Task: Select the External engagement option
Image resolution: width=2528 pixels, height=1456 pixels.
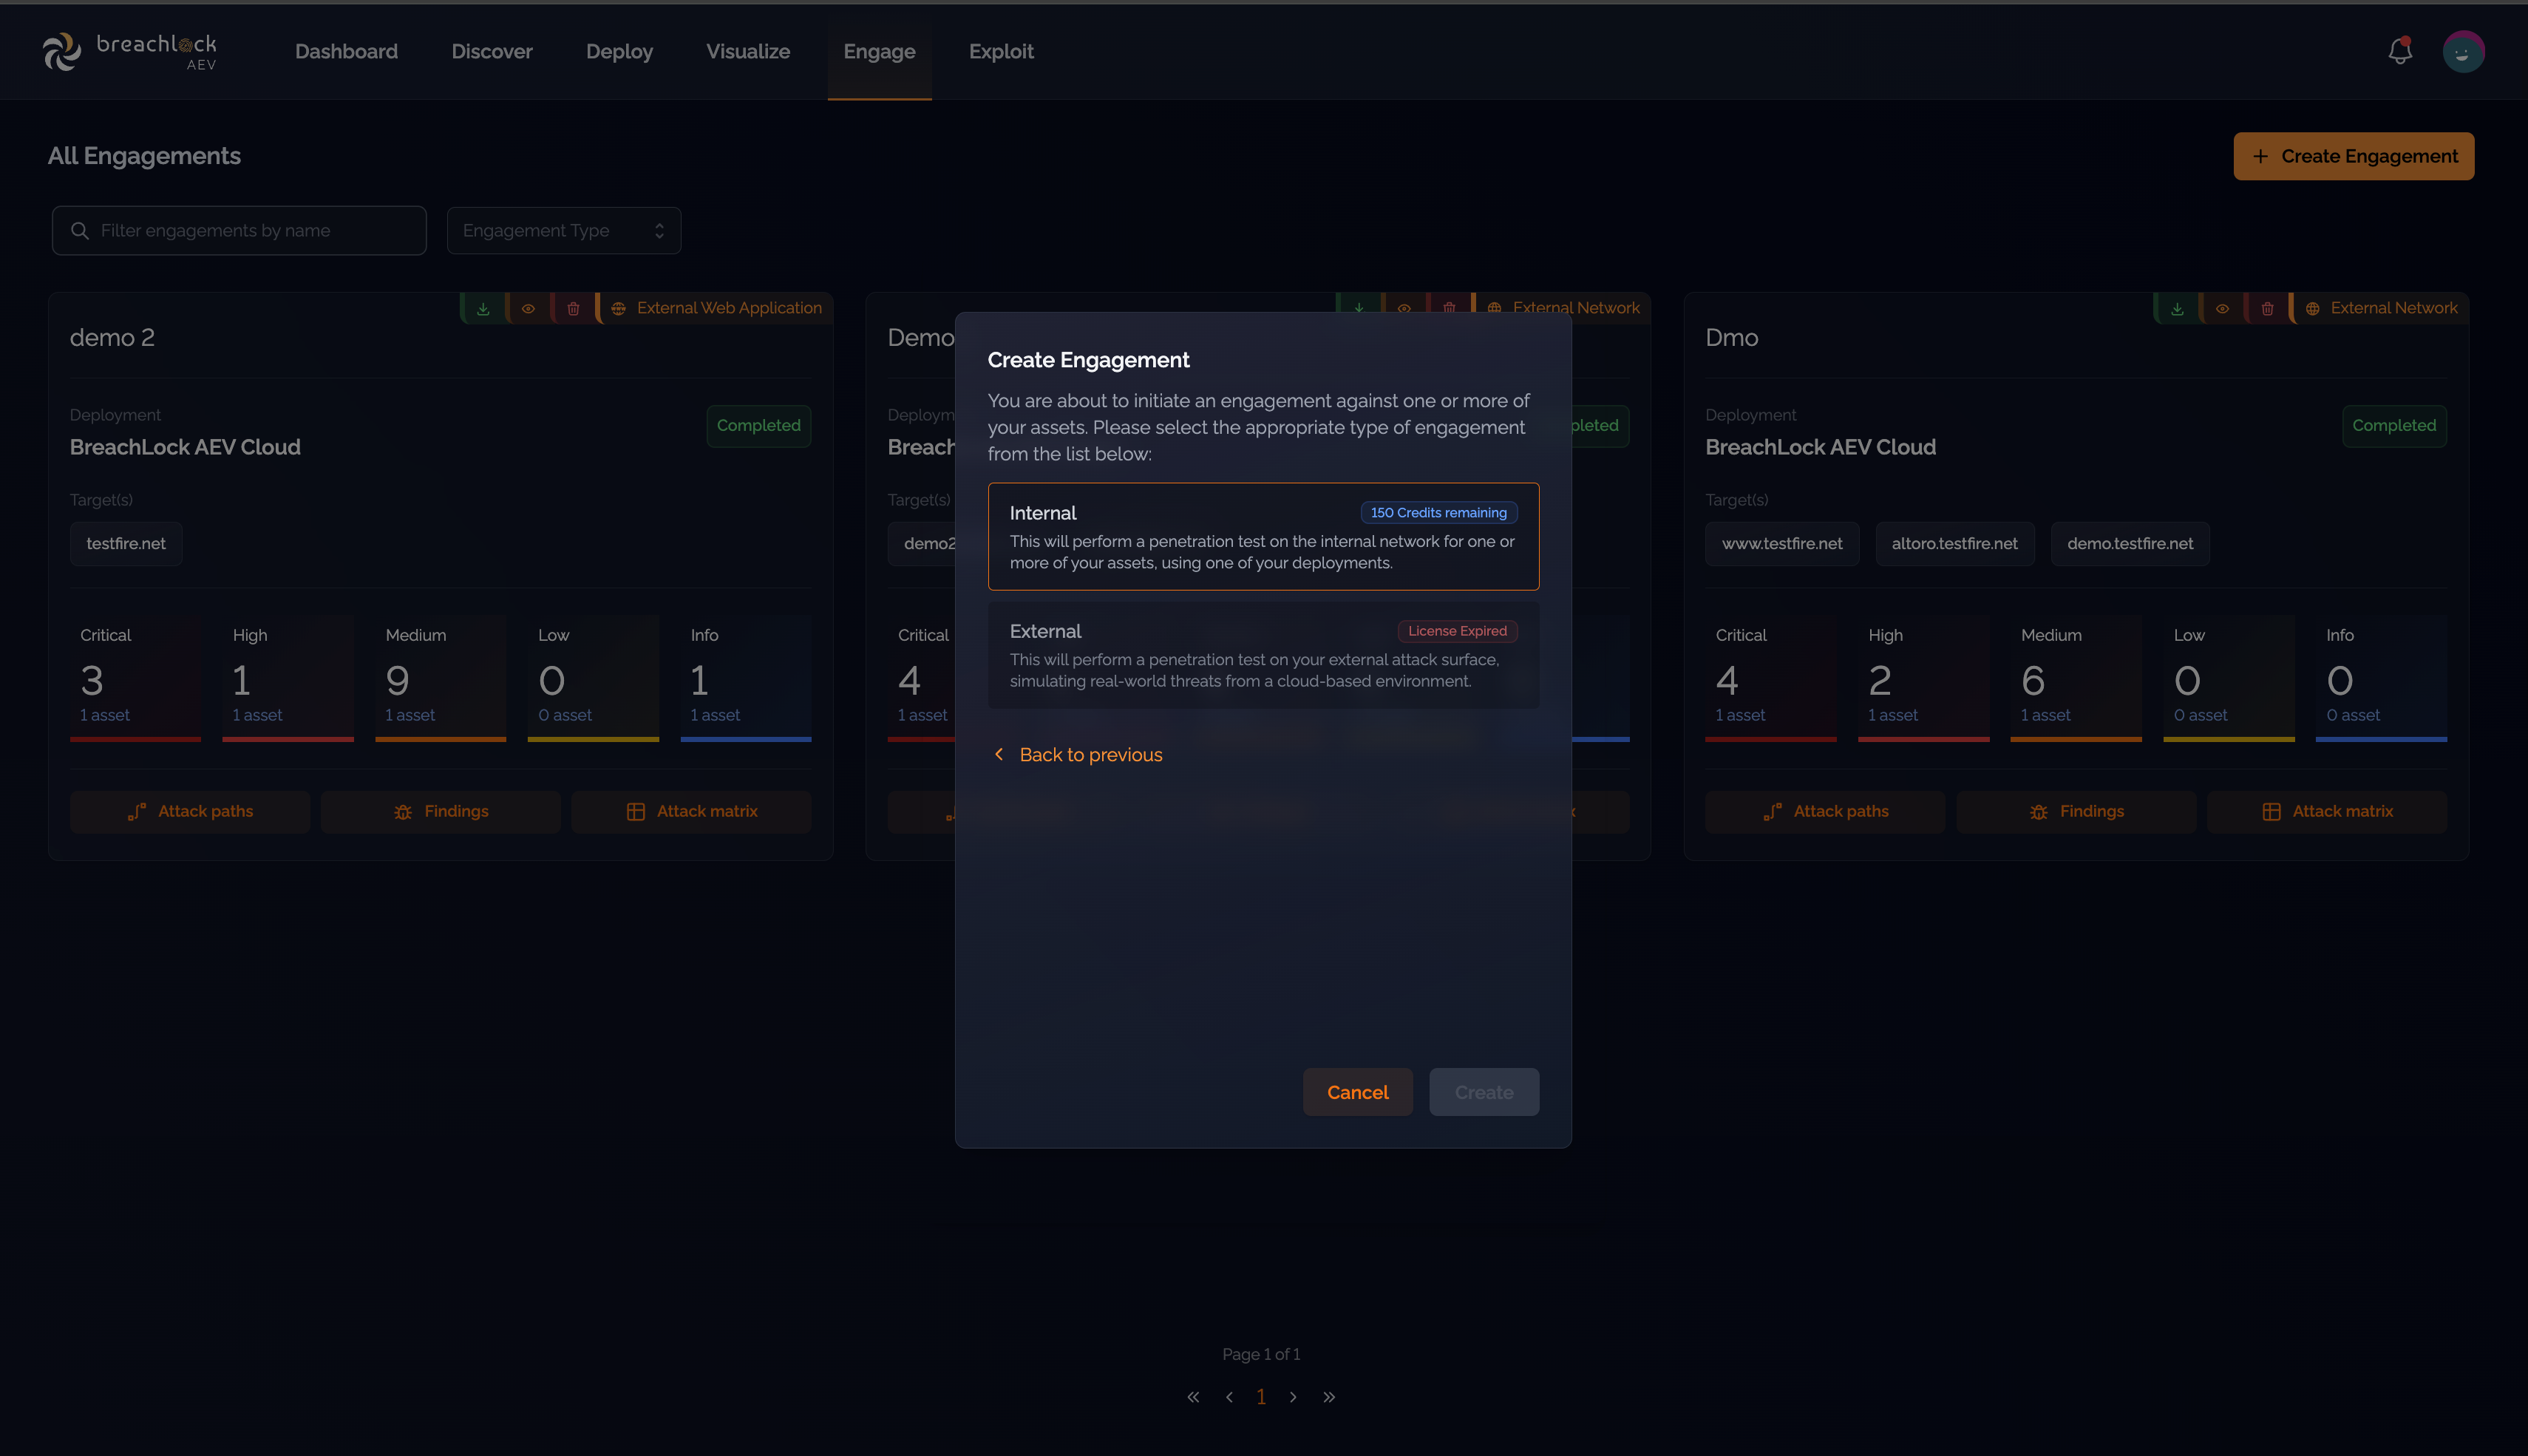Action: tap(1263, 655)
